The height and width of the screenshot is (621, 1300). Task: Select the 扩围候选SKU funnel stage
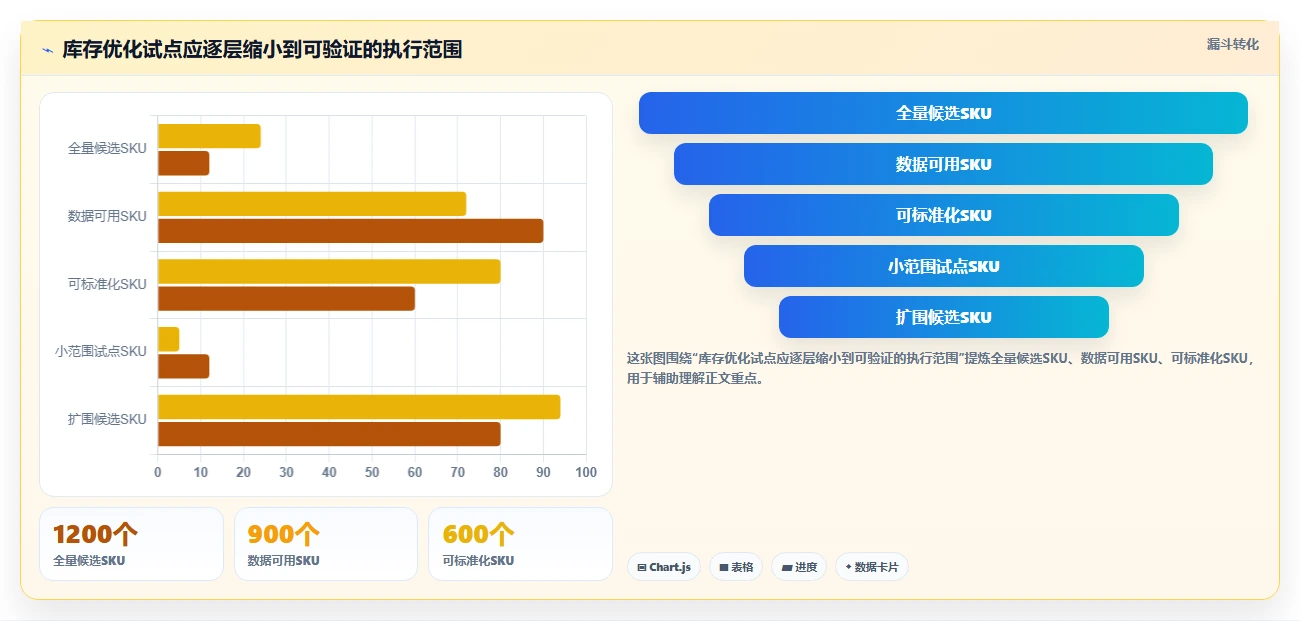tap(943, 317)
